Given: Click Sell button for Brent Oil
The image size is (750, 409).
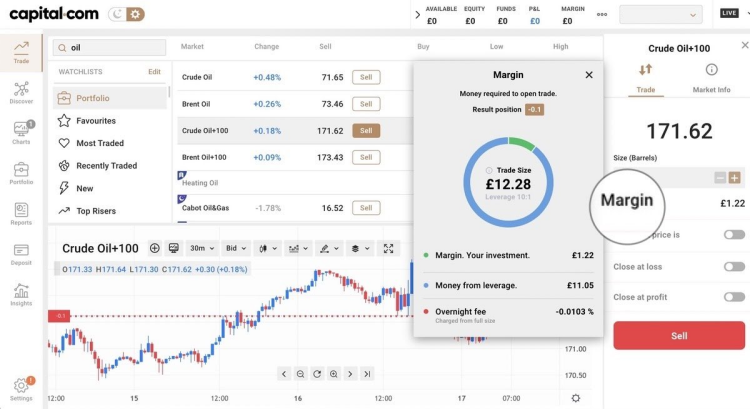Looking at the screenshot, I should (366, 104).
